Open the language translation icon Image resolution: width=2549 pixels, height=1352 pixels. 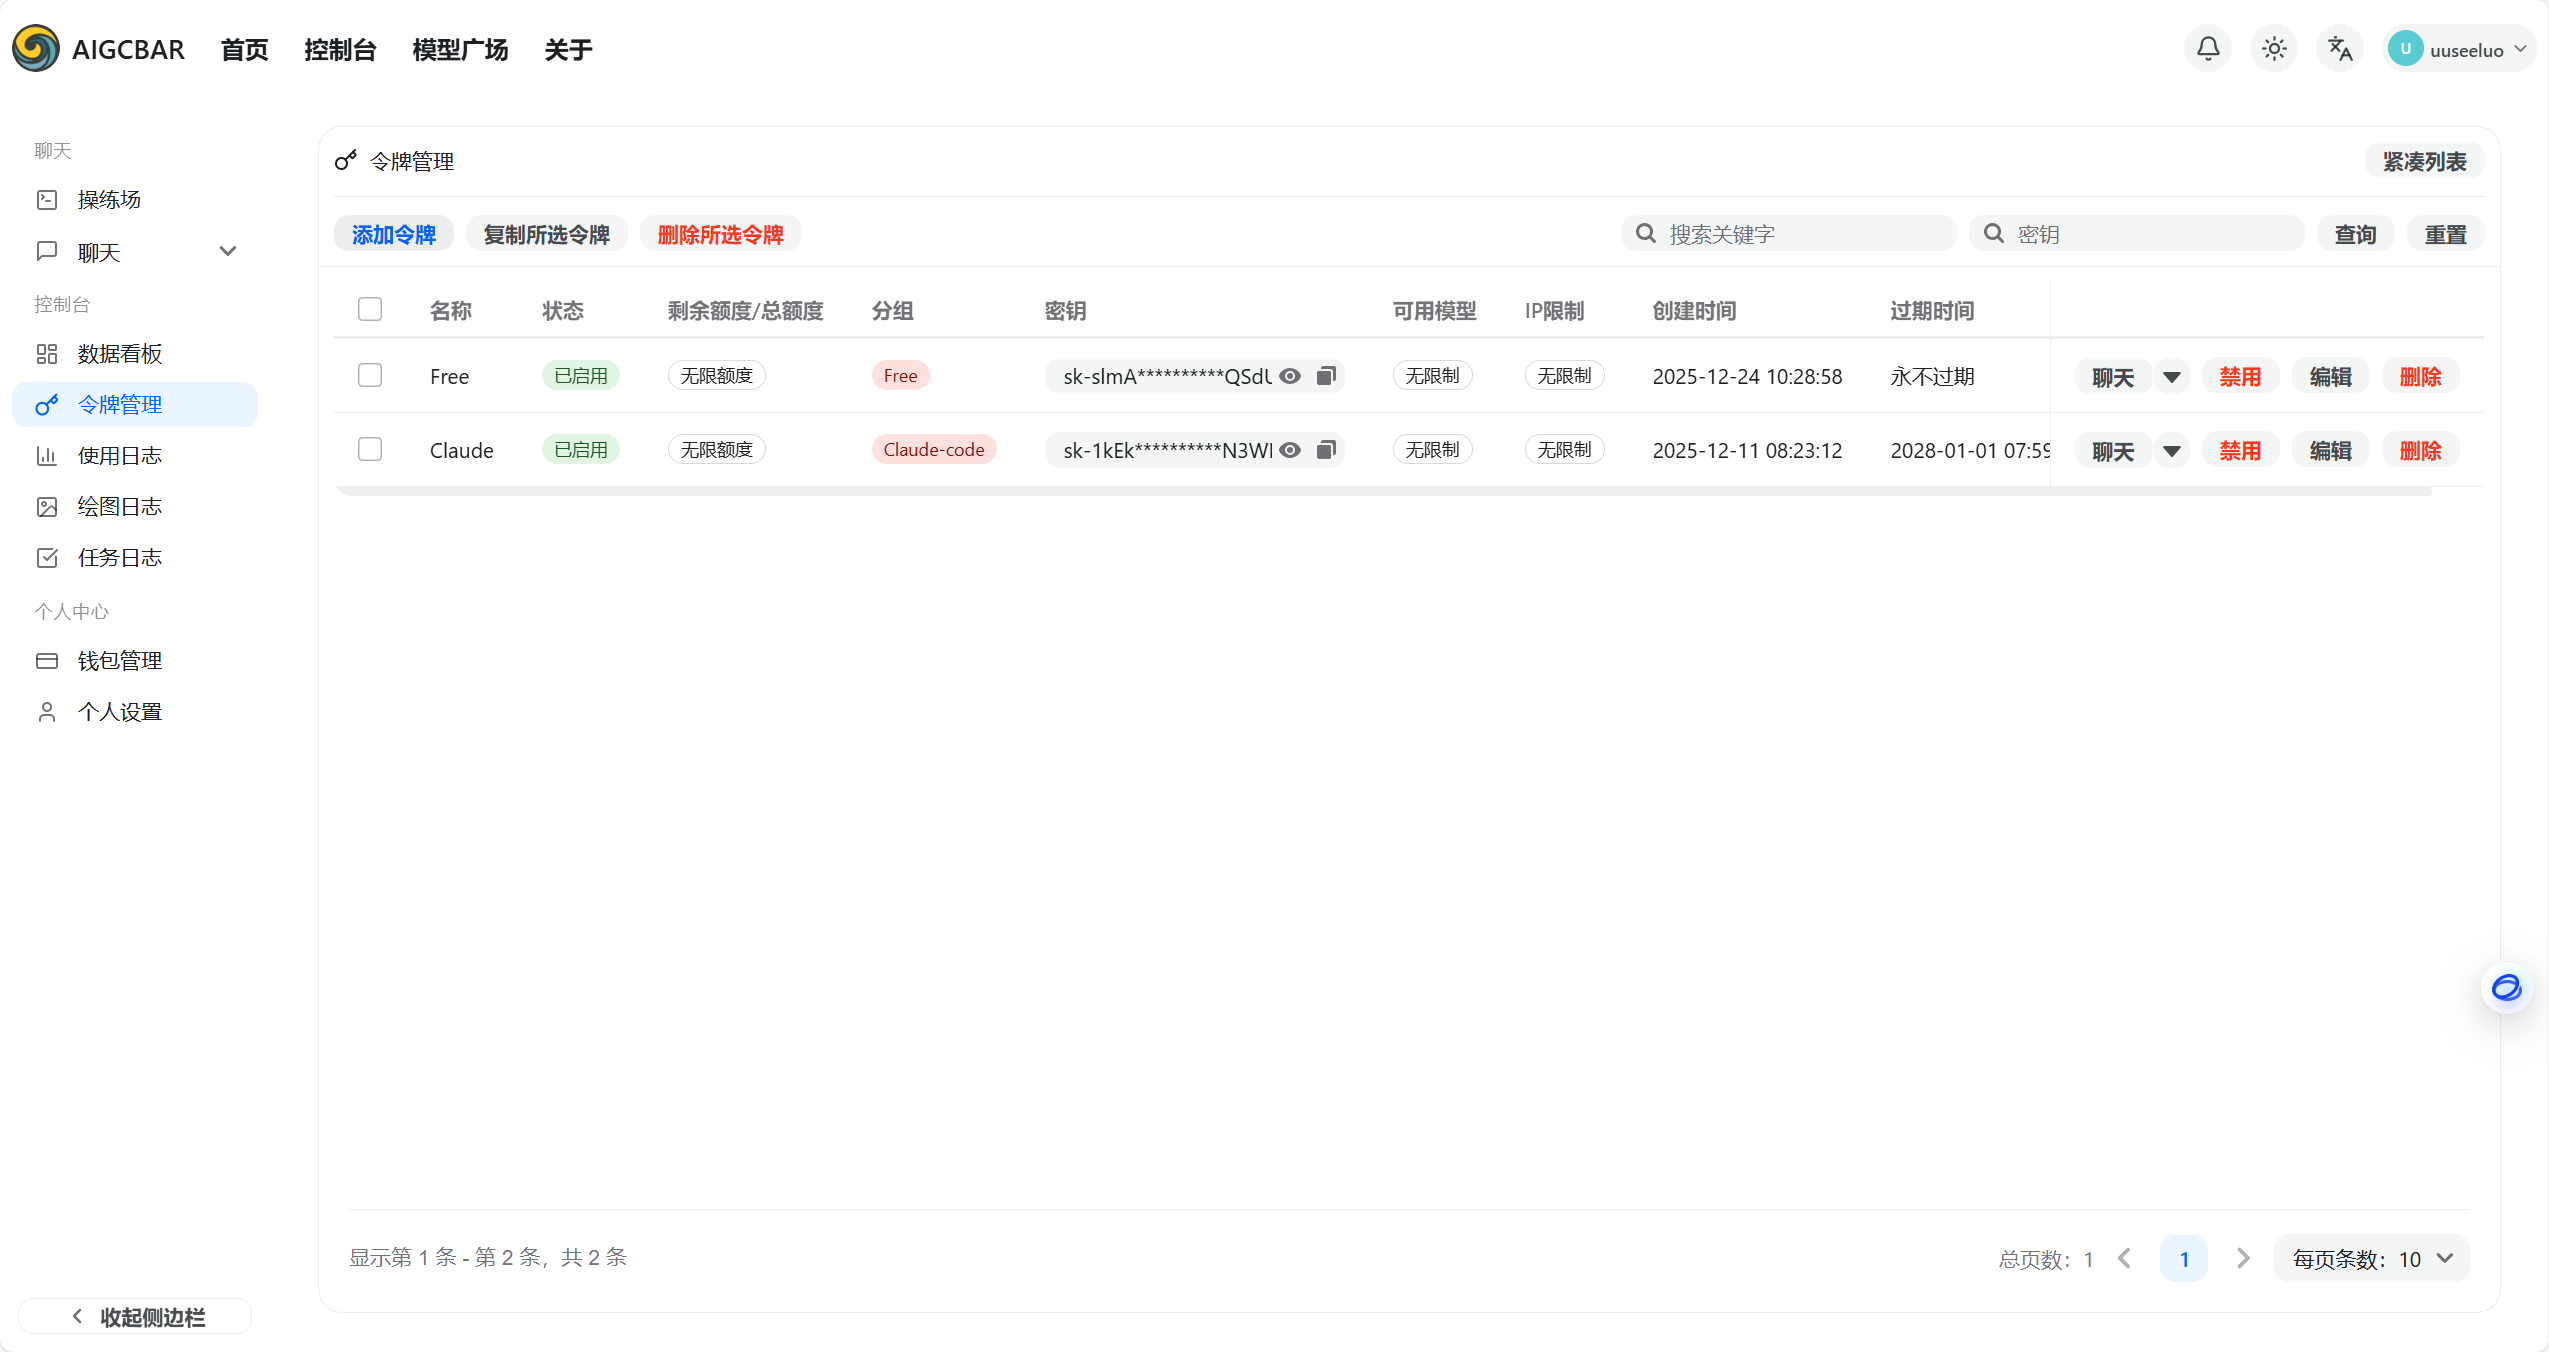point(2339,49)
